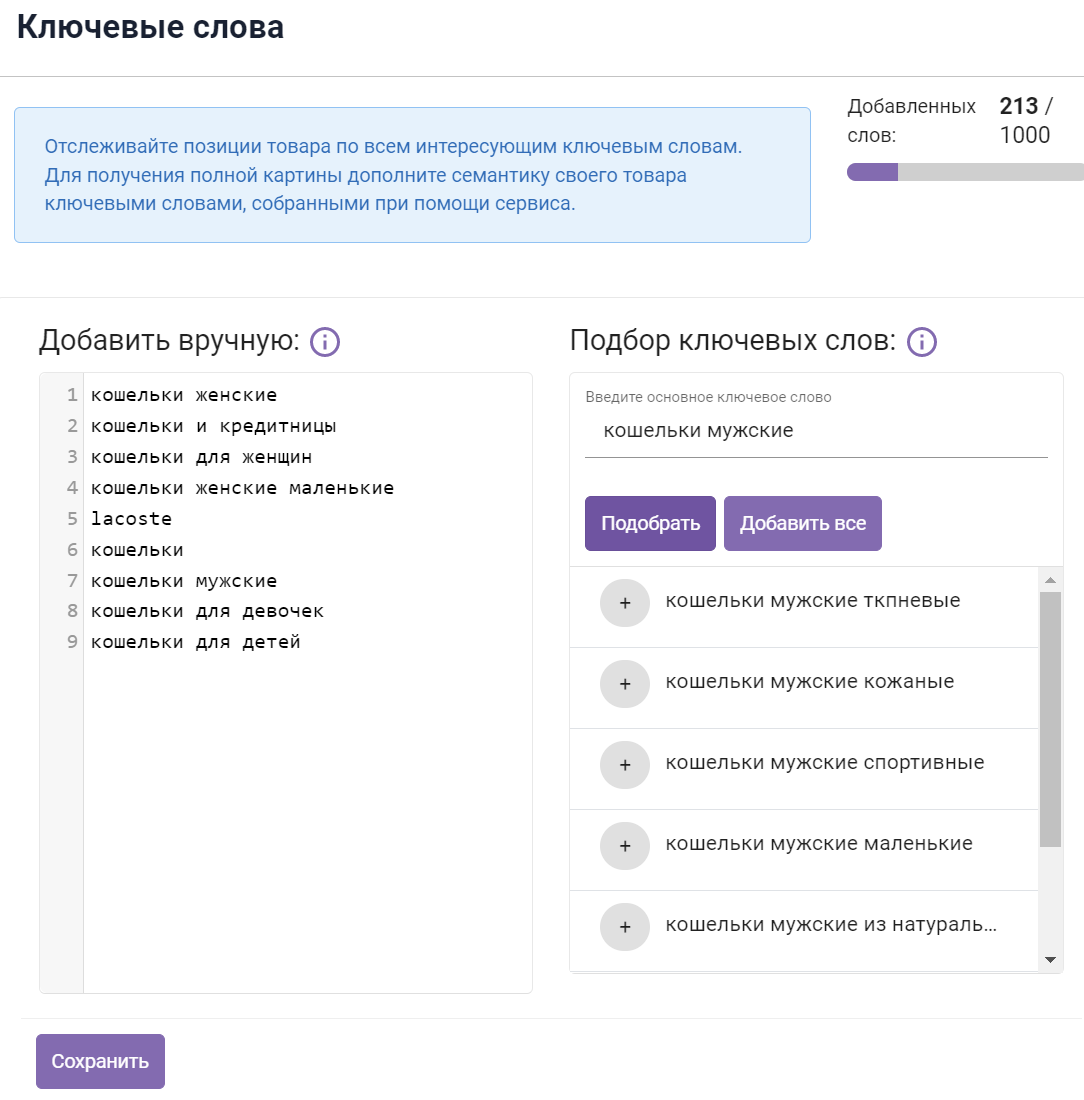1084x1100 pixels.
Task: Save keywords with Сохранить button
Action: (x=100, y=1061)
